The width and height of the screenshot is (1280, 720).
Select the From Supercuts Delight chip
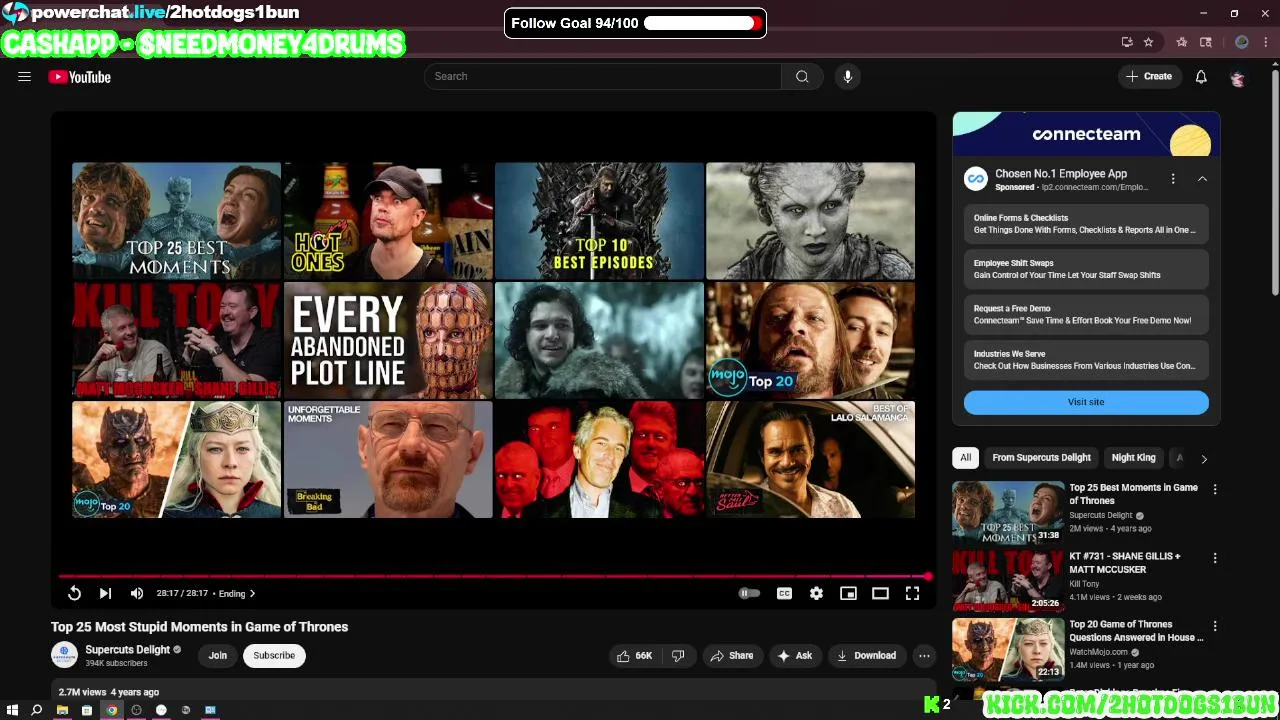(x=1041, y=458)
